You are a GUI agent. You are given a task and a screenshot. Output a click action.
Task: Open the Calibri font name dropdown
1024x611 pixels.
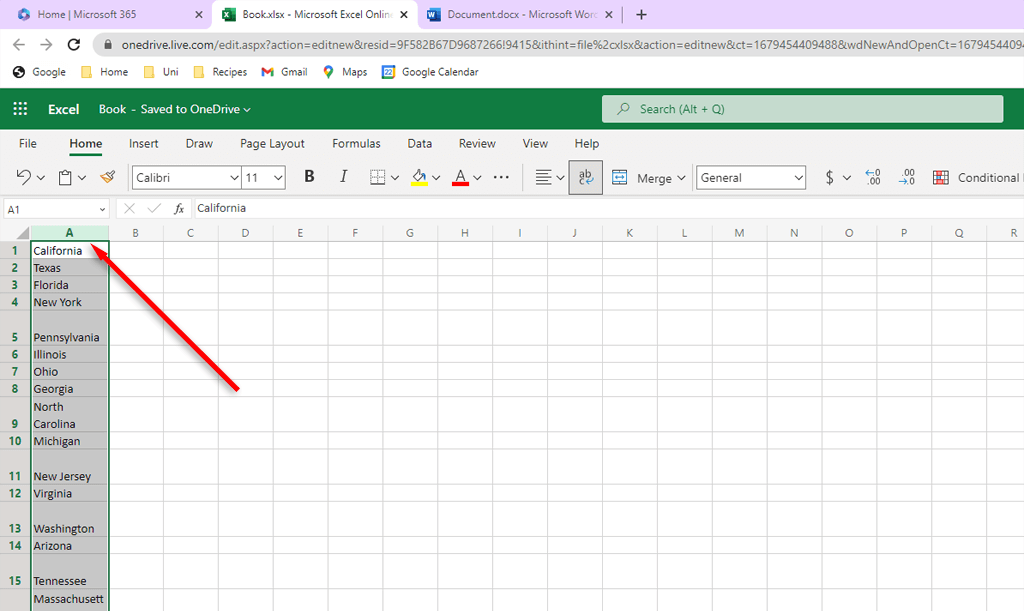(187, 177)
